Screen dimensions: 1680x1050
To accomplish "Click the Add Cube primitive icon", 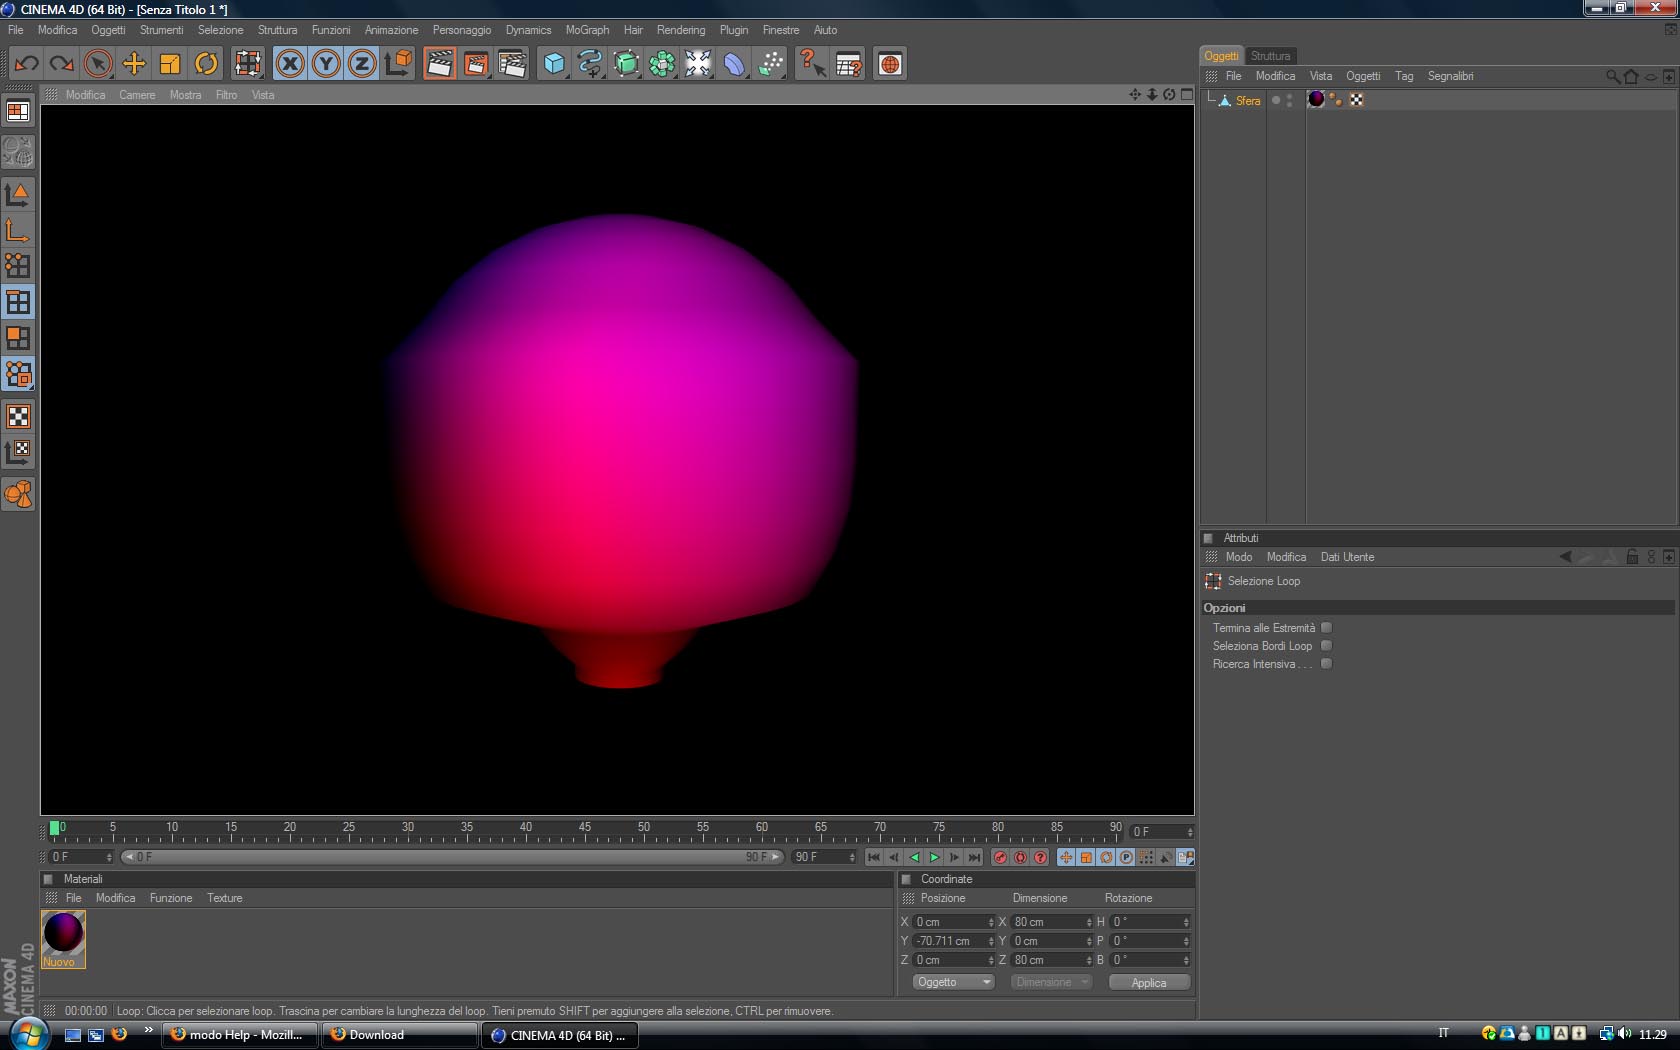I will [553, 64].
